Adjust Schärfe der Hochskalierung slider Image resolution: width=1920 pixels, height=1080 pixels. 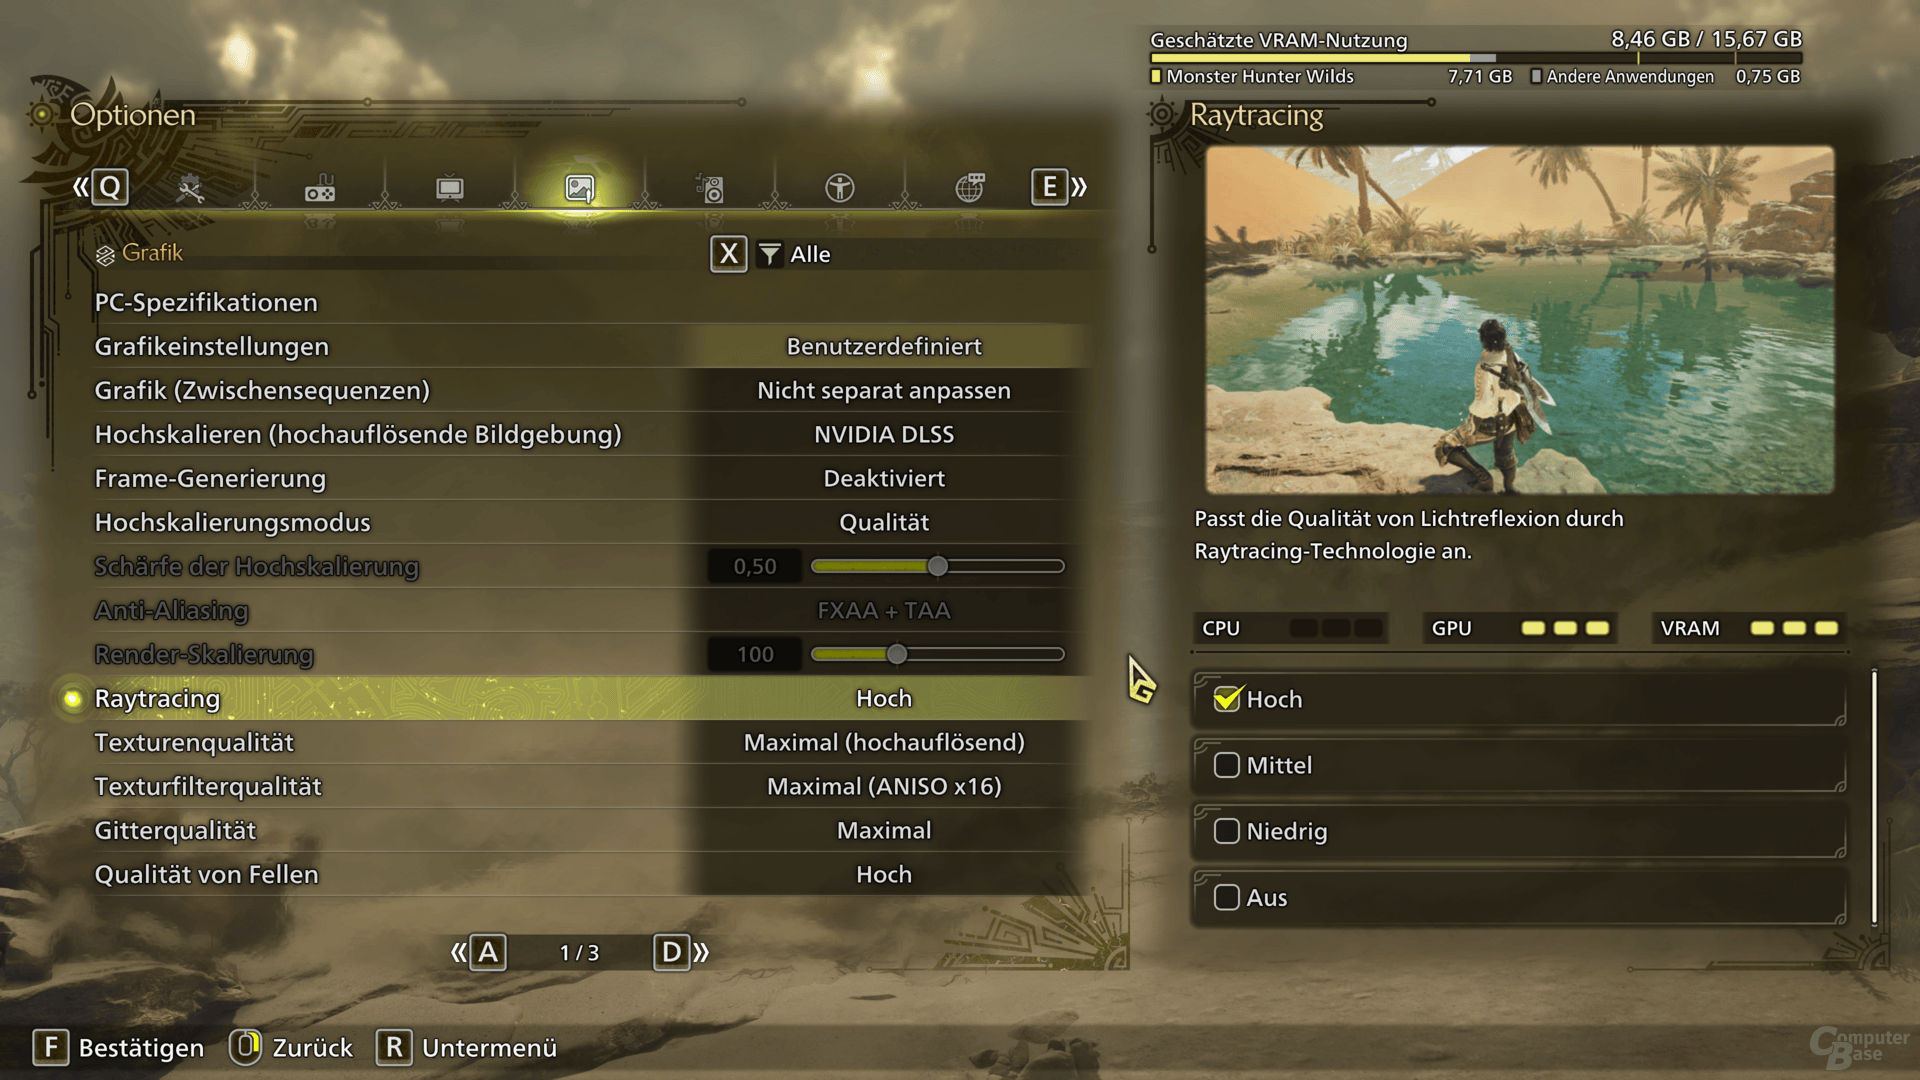[935, 566]
